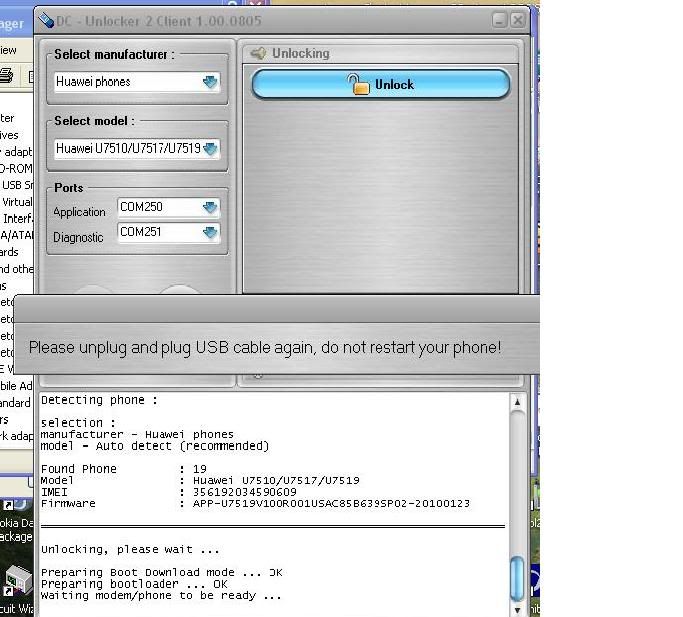Click 'manufacturer - Huawei phones' log line
This screenshot has width=683, height=617.
pos(137,434)
